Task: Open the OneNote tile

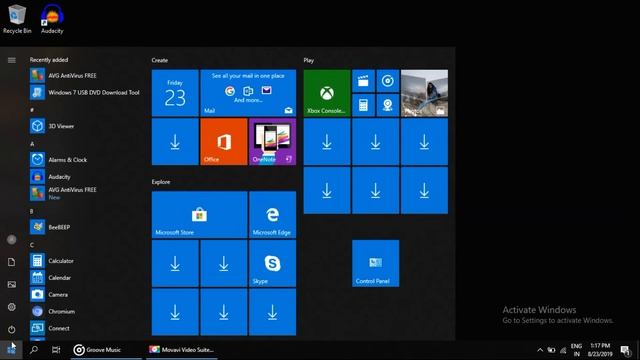Action: coord(272,142)
